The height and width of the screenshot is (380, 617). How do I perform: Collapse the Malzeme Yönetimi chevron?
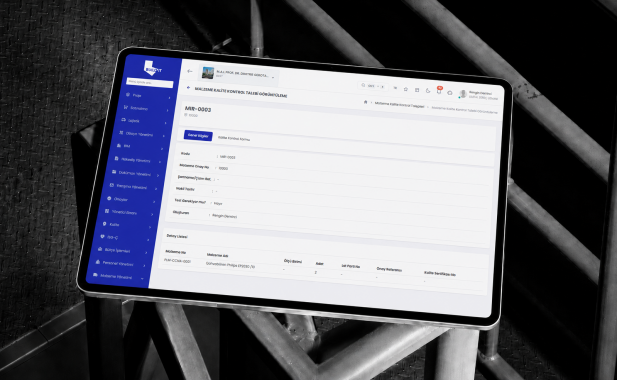142,279
